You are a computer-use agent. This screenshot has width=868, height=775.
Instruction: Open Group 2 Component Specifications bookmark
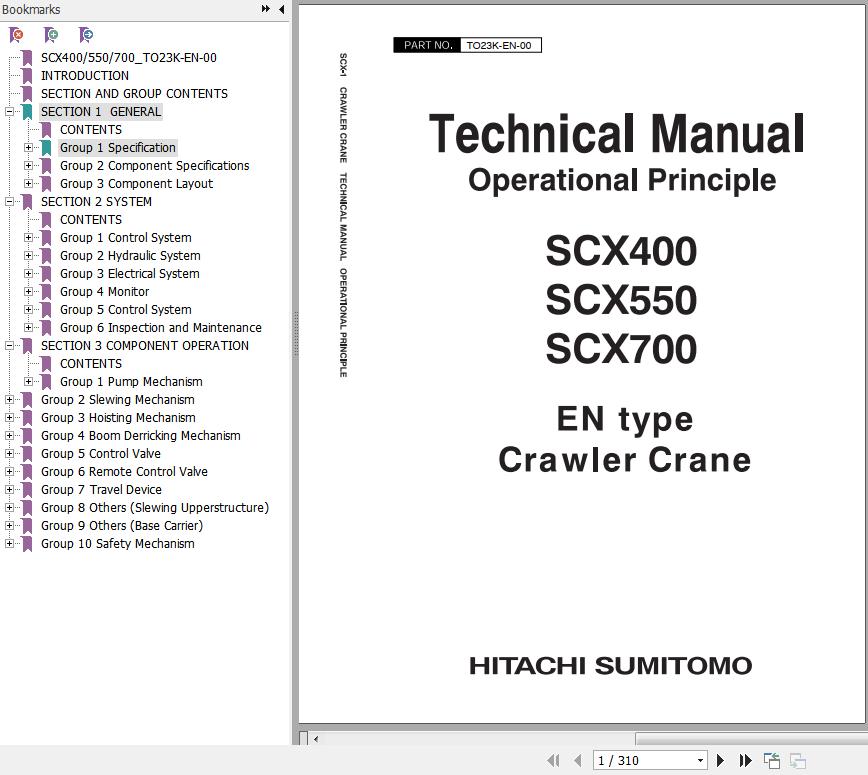(154, 166)
